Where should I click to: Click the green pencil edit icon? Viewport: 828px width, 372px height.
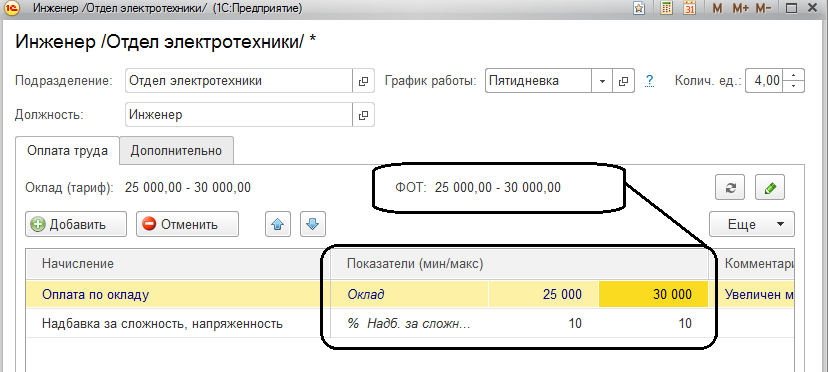pyautogui.click(x=770, y=188)
